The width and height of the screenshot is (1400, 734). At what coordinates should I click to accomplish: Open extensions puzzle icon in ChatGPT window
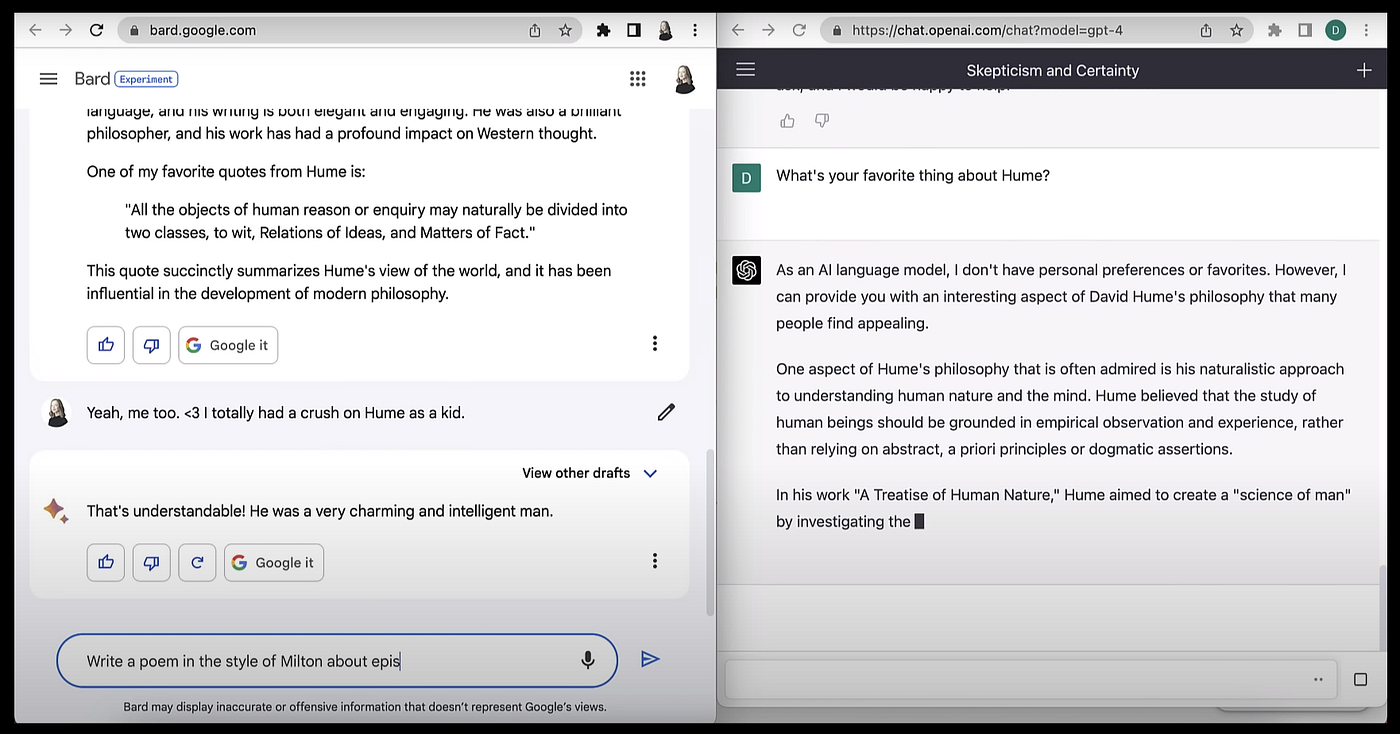click(1274, 30)
